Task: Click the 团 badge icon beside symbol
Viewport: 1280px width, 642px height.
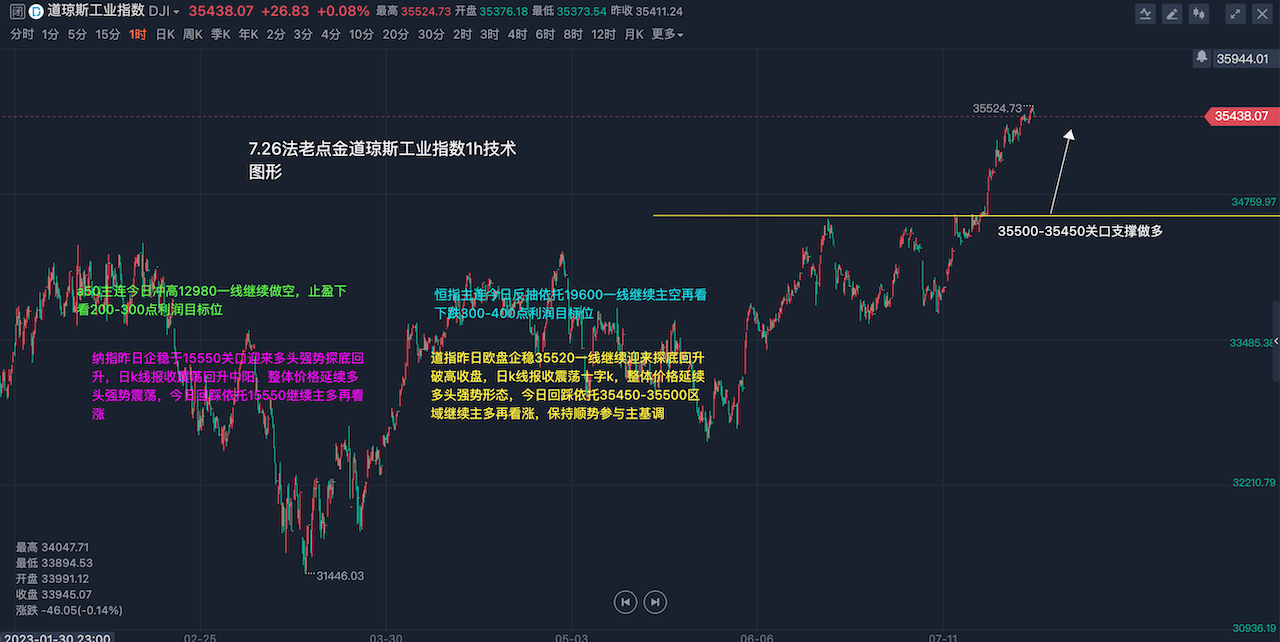Action: pos(16,12)
